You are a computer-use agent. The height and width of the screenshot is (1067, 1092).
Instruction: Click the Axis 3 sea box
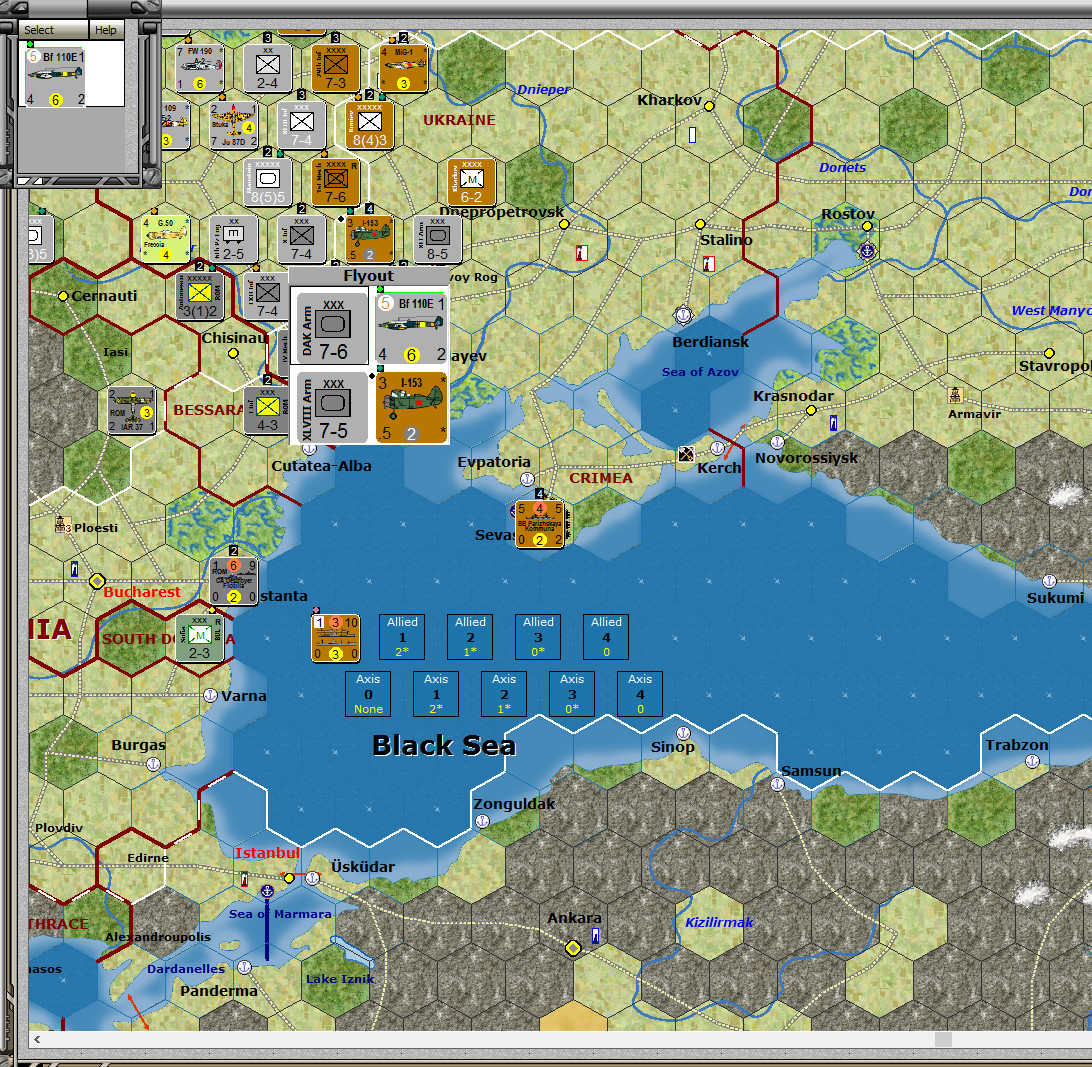(x=572, y=694)
